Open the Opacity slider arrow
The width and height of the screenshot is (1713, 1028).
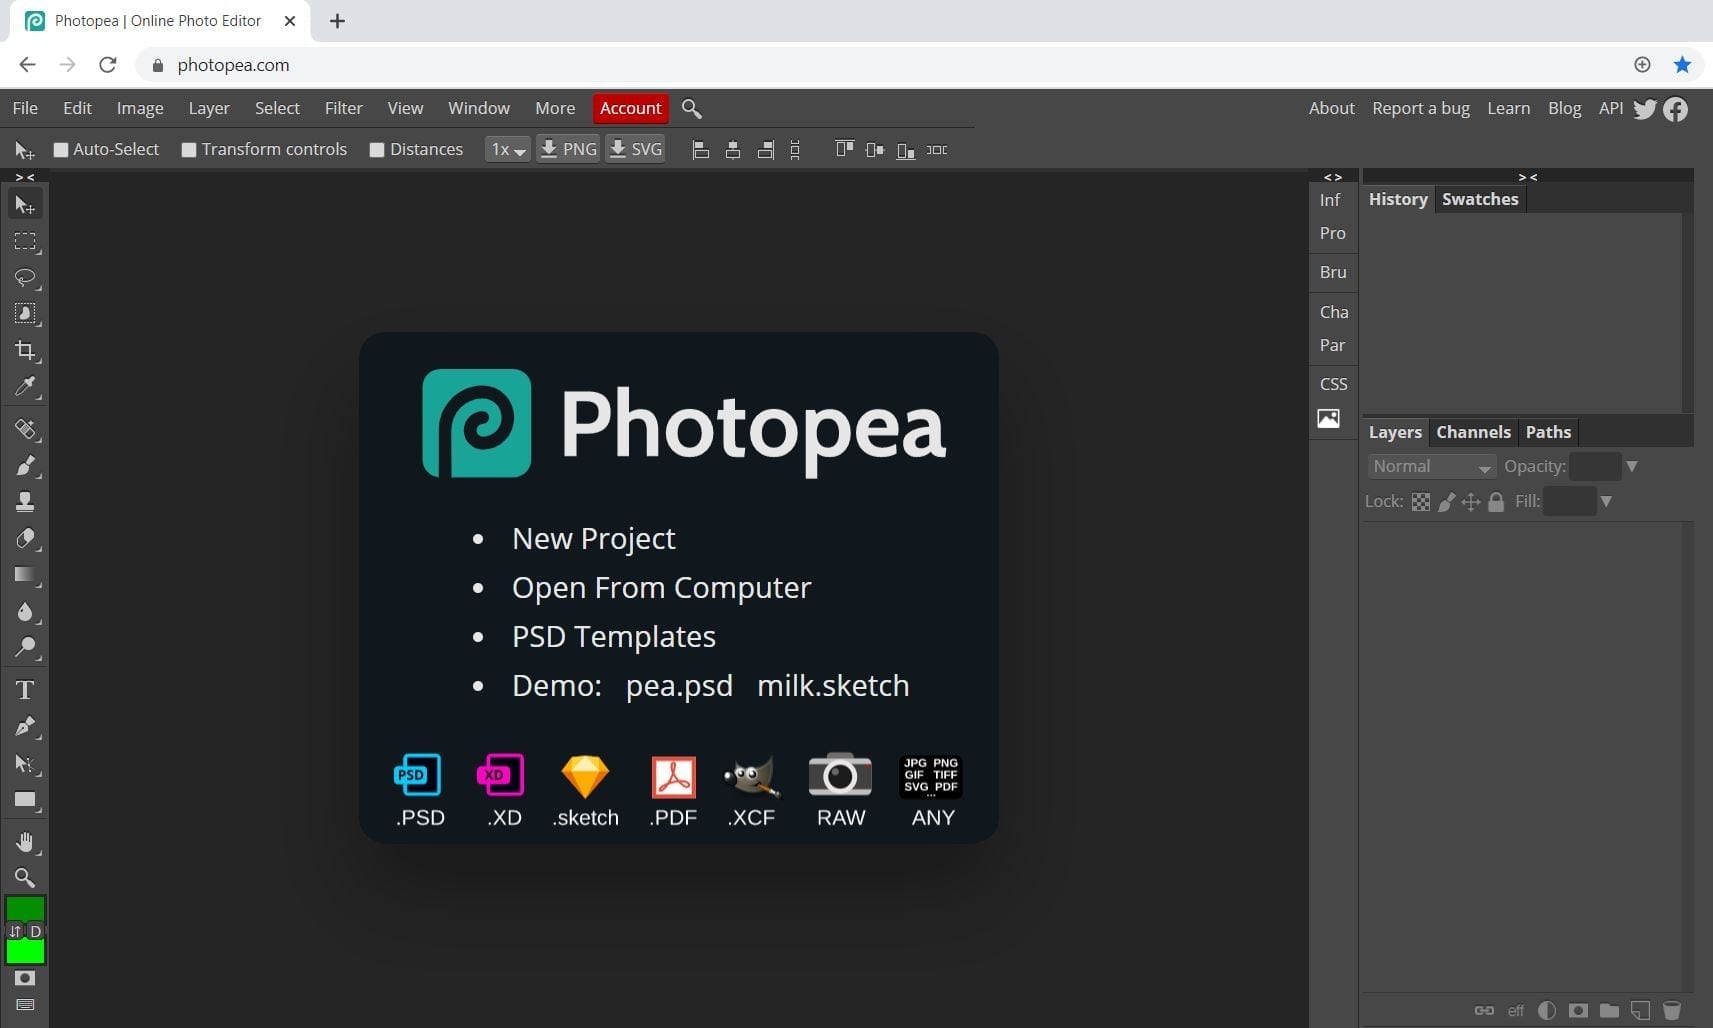(1632, 466)
